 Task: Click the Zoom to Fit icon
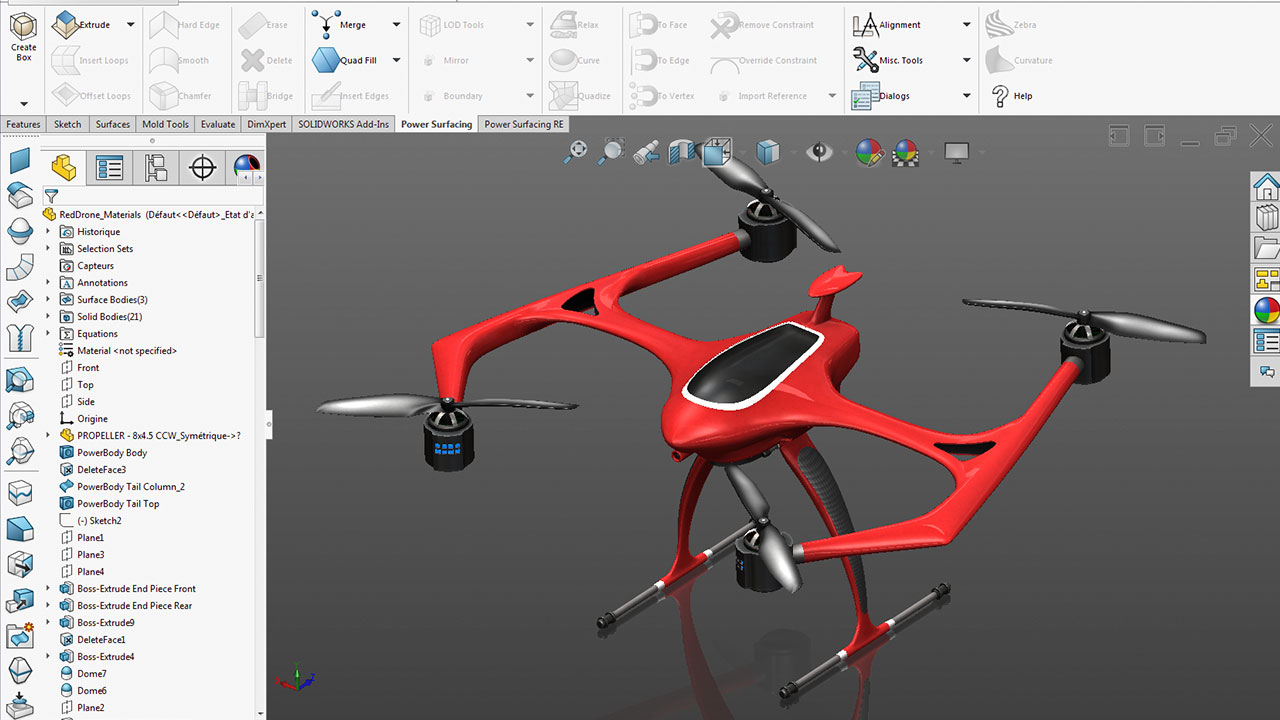click(576, 152)
